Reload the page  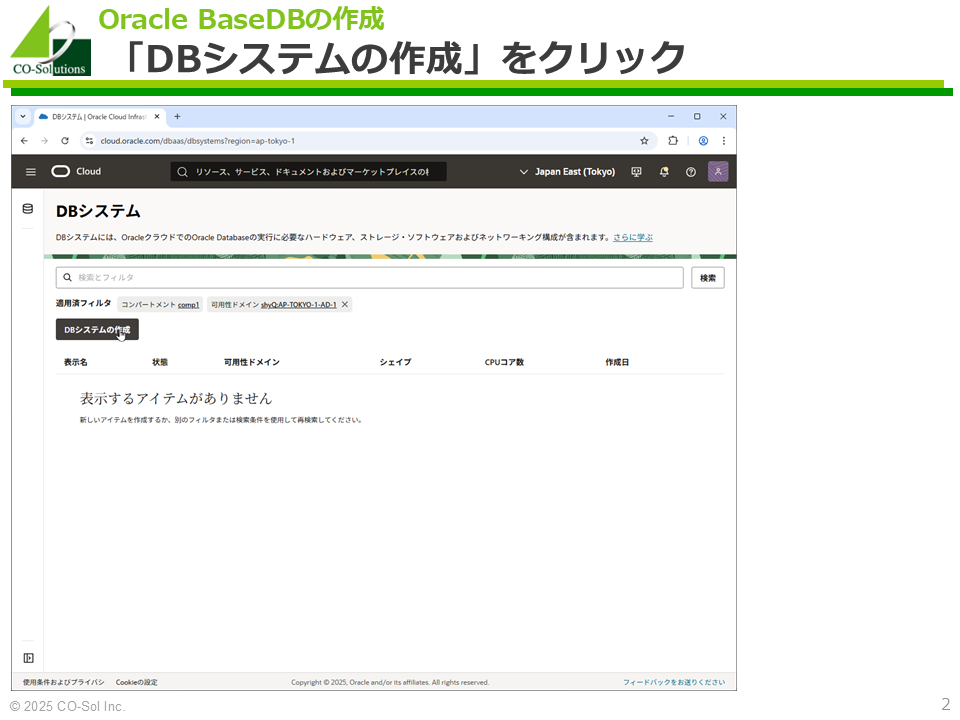65,141
